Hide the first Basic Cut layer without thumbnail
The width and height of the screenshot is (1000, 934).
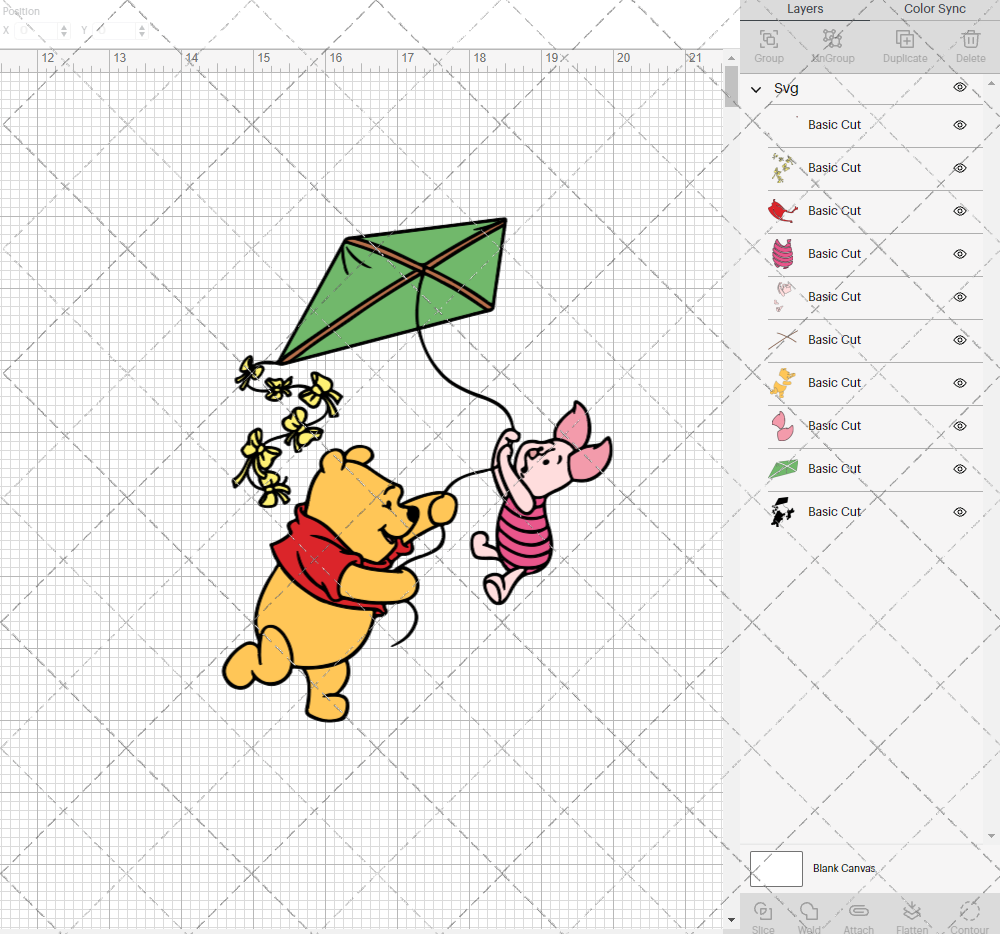coord(960,125)
